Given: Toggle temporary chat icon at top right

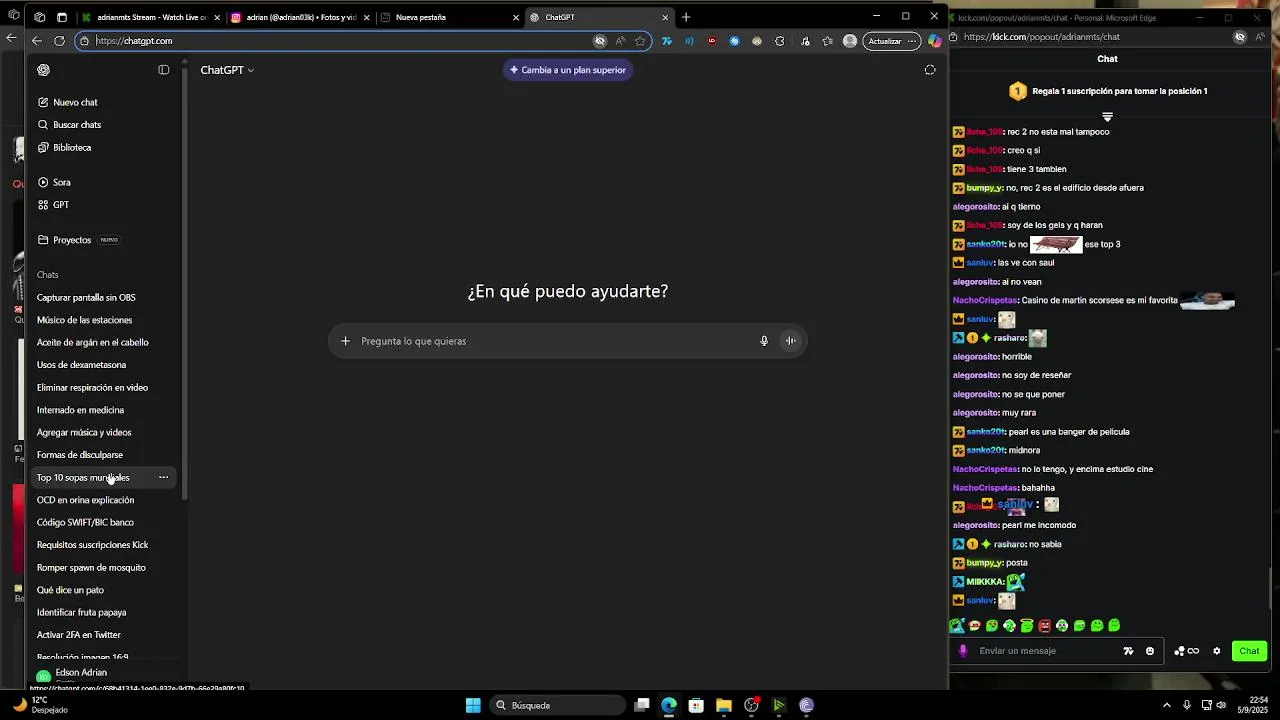Looking at the screenshot, I should click(930, 70).
